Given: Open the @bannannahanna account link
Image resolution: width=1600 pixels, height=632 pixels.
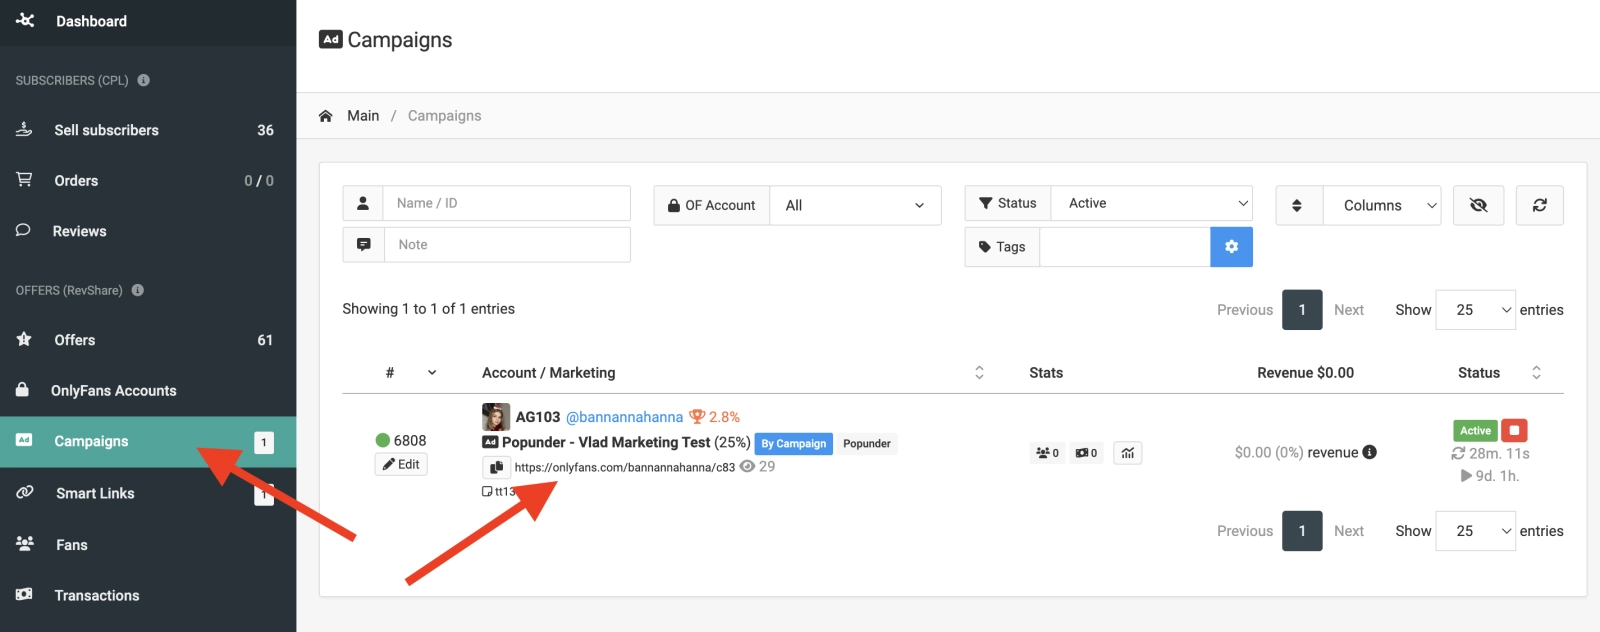Looking at the screenshot, I should pyautogui.click(x=625, y=417).
